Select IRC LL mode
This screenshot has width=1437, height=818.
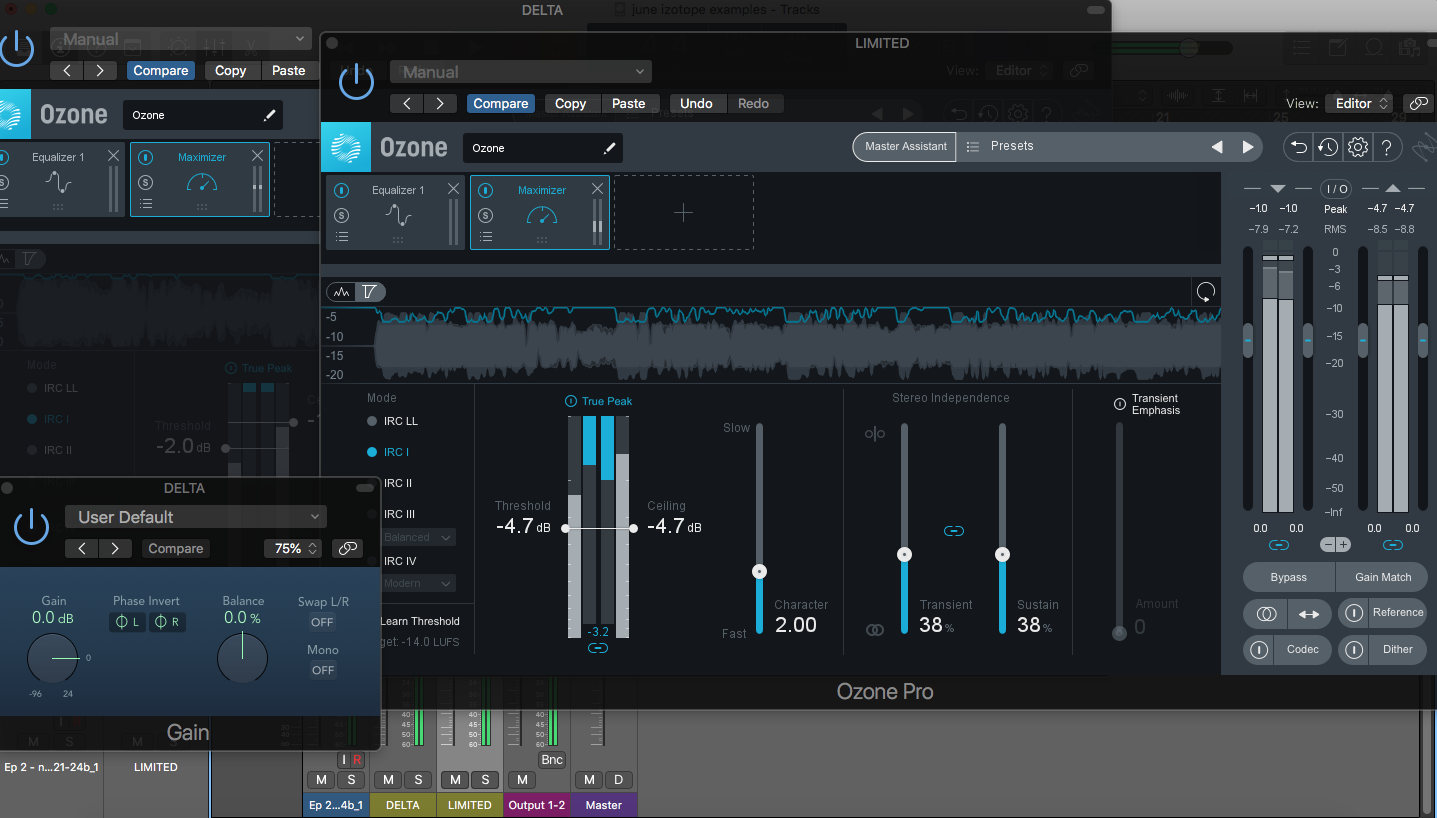pos(392,421)
